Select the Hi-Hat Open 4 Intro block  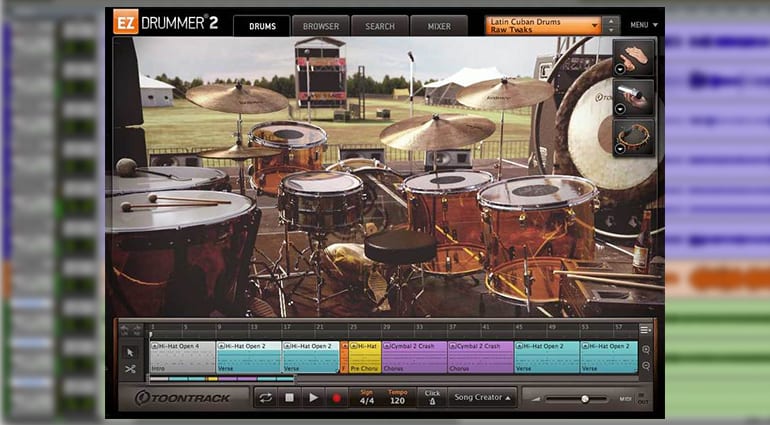[x=183, y=357]
